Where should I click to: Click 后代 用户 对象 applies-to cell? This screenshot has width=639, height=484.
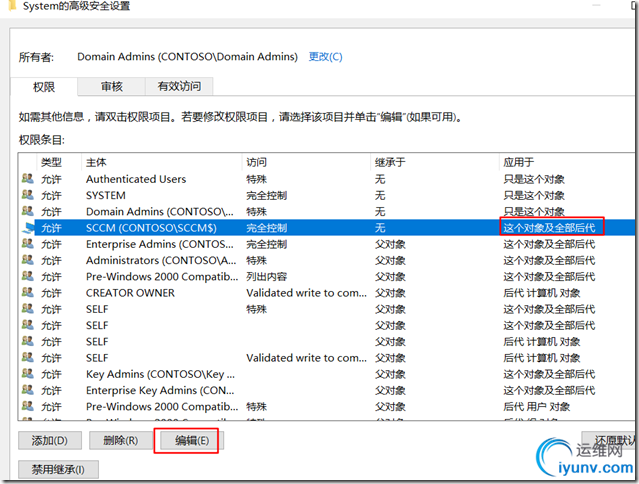coord(536,407)
